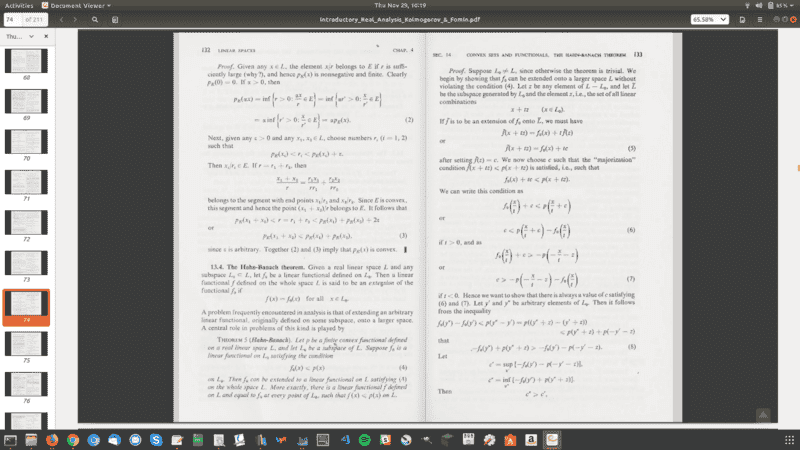The image size is (800, 450).
Task: Open the Terminal from the taskbar
Action: 12,439
